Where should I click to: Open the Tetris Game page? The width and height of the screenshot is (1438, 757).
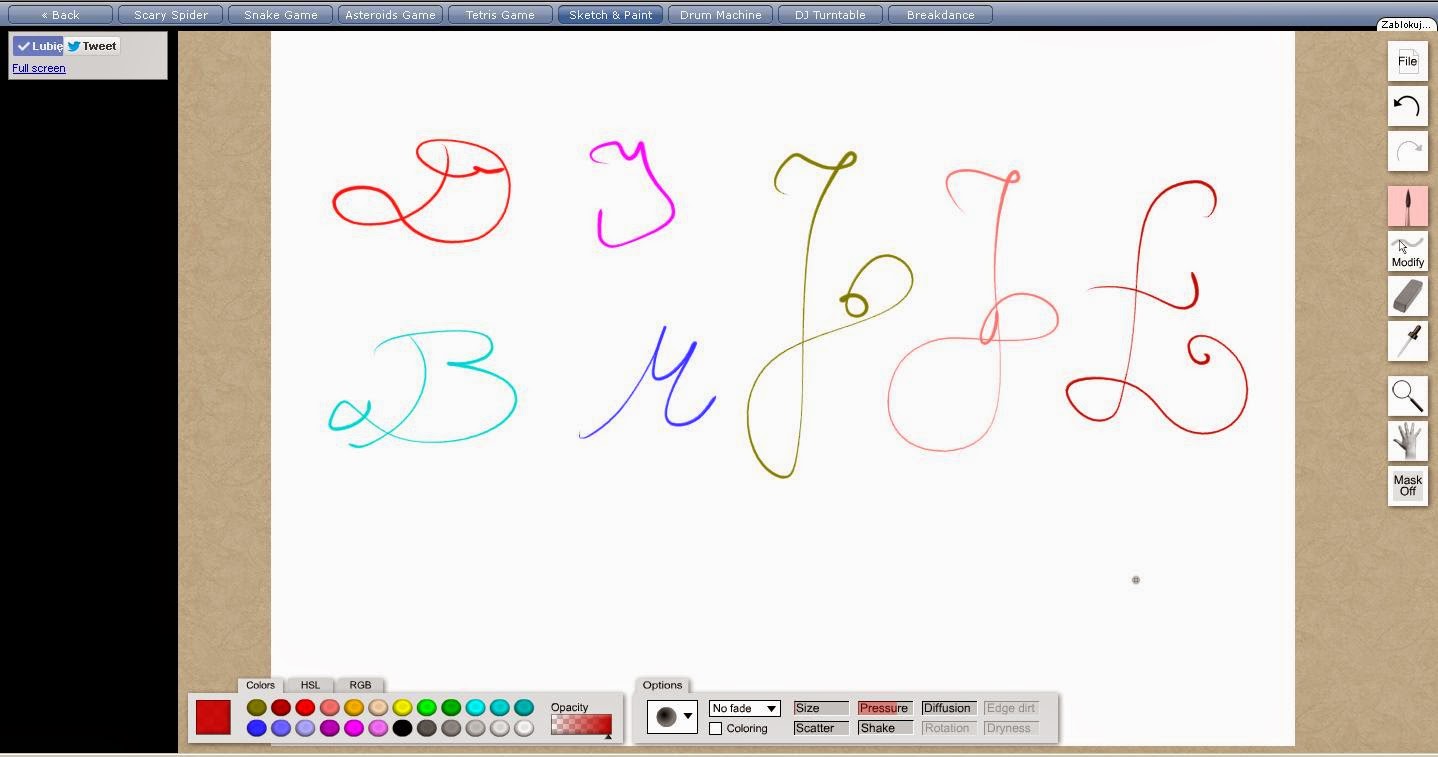500,14
